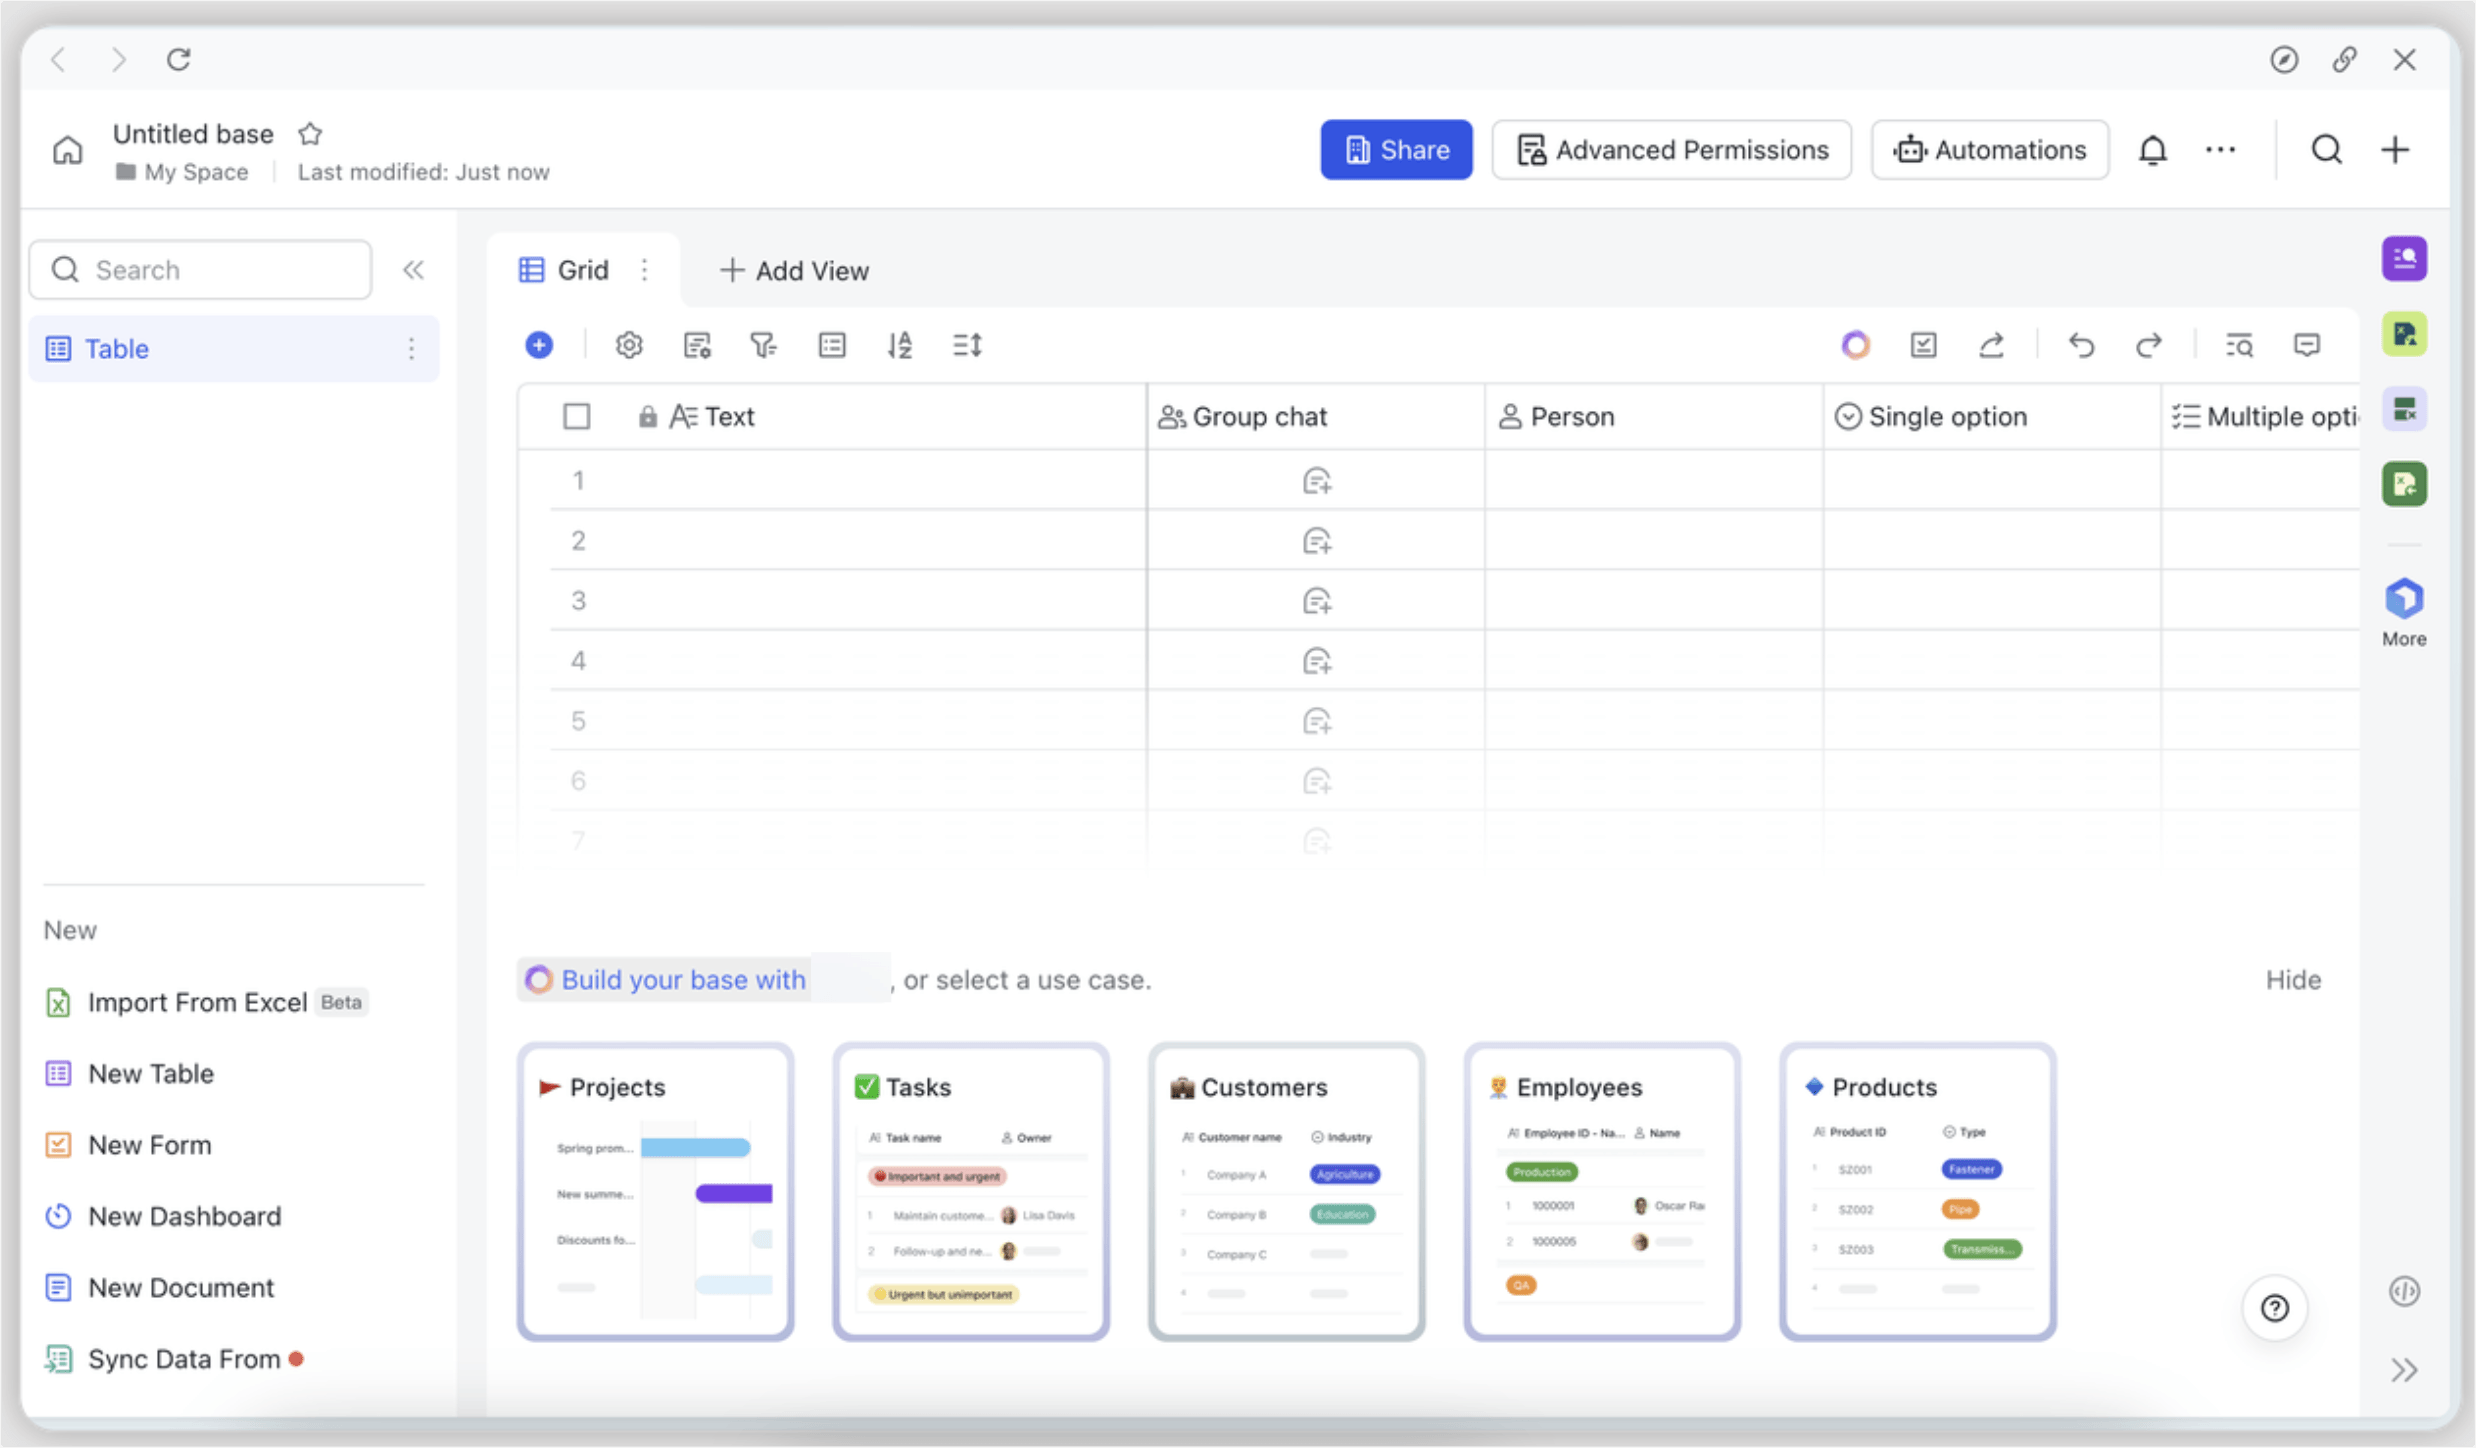Click the undo arrow icon
The width and height of the screenshot is (2476, 1448).
pos(2081,345)
